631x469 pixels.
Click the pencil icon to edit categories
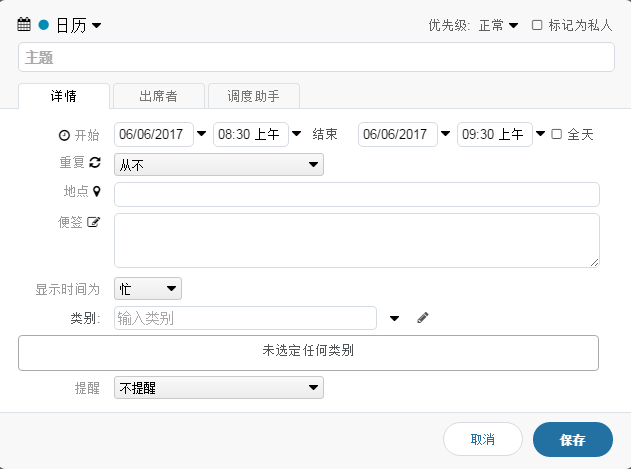tap(423, 318)
